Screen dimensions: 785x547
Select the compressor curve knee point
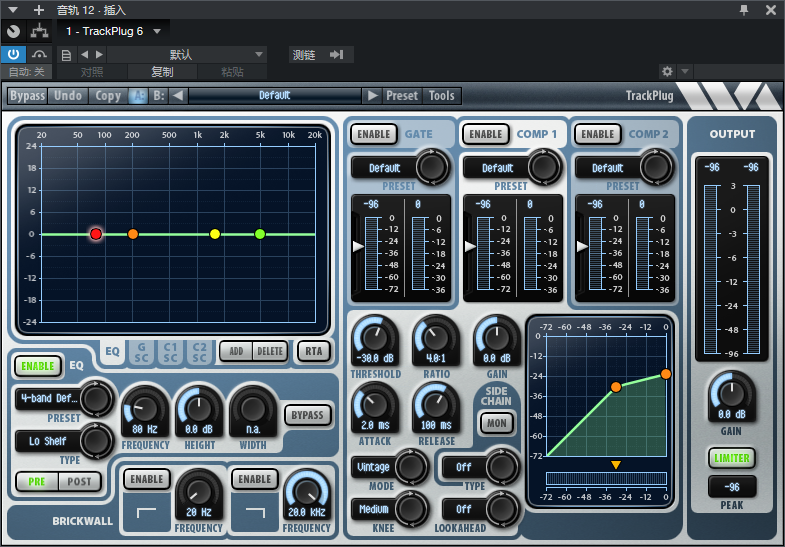(616, 387)
